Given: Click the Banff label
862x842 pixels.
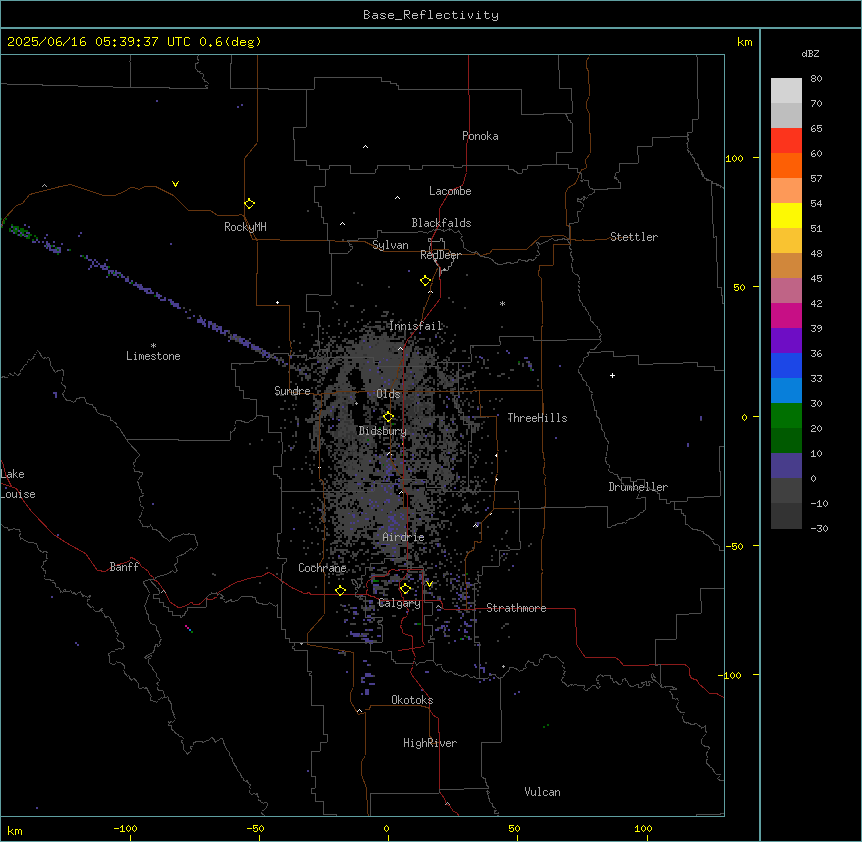Looking at the screenshot, I should click(124, 567).
